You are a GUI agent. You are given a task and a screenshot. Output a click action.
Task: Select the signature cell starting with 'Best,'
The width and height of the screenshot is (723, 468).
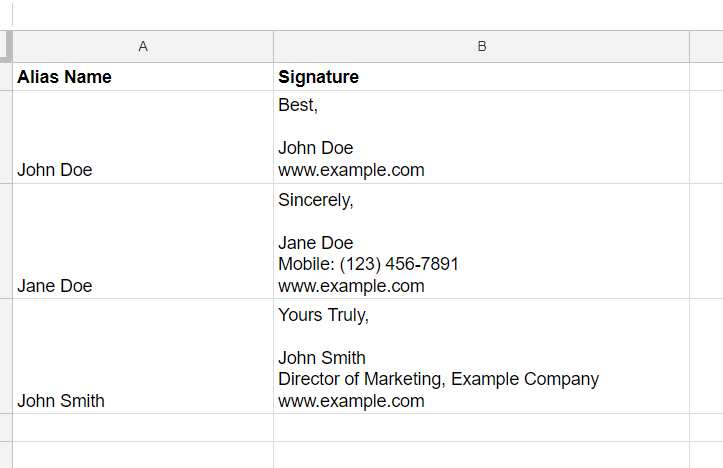(481, 137)
